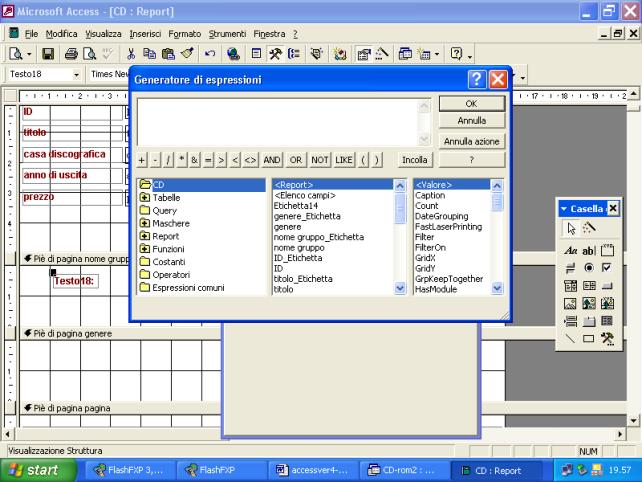
Task: Open the File menu
Action: (x=31, y=34)
